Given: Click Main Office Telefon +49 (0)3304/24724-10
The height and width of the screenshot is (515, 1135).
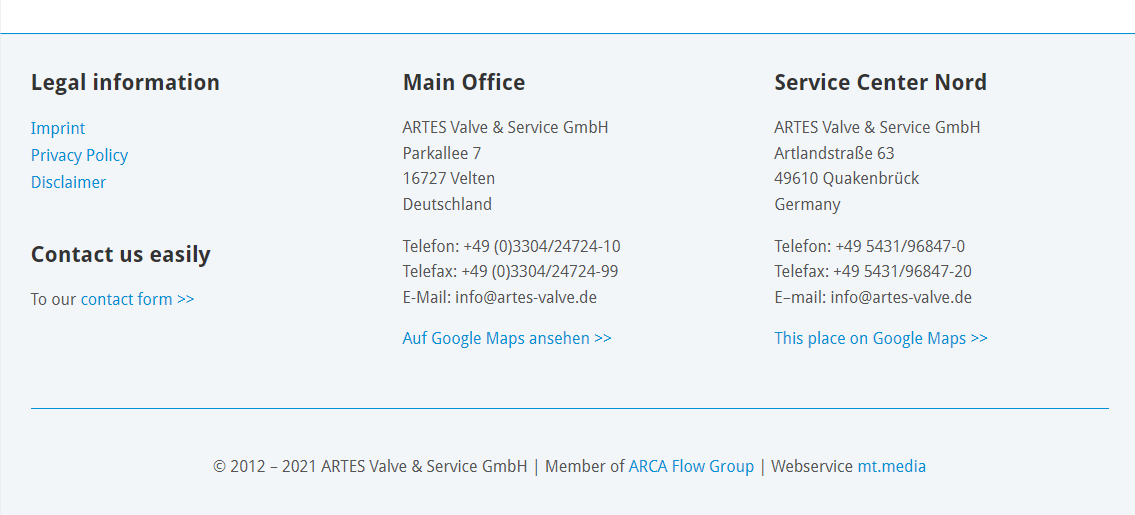Looking at the screenshot, I should pos(512,246).
